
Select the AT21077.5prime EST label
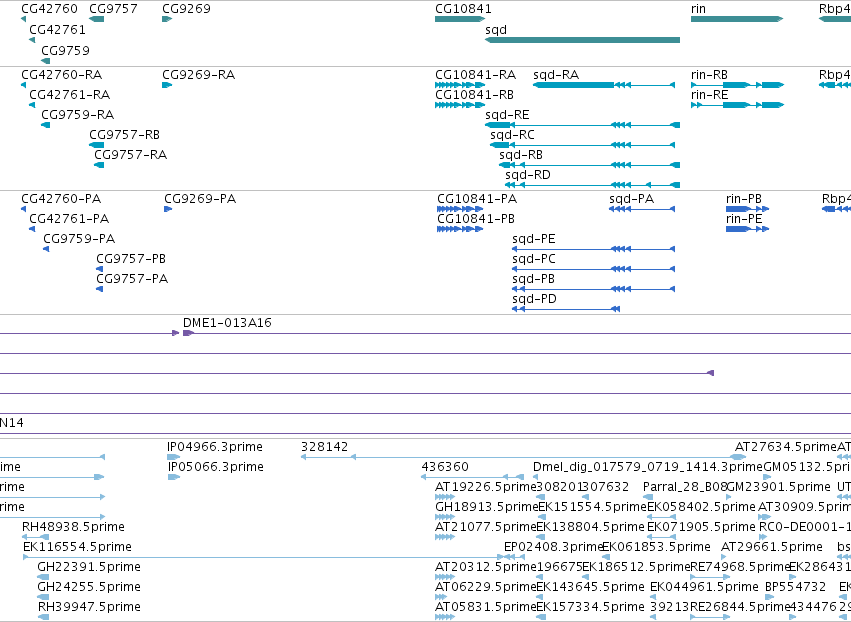point(486,527)
